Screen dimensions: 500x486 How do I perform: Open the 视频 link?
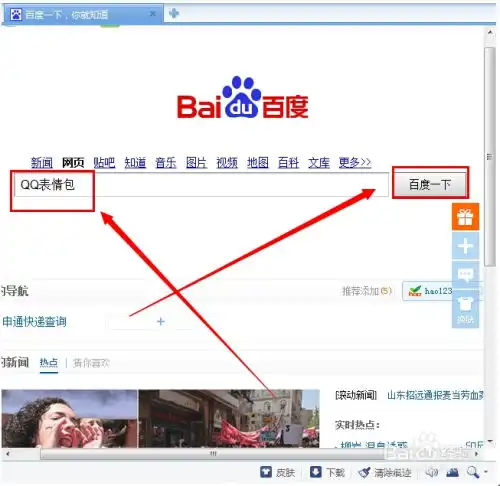227,163
